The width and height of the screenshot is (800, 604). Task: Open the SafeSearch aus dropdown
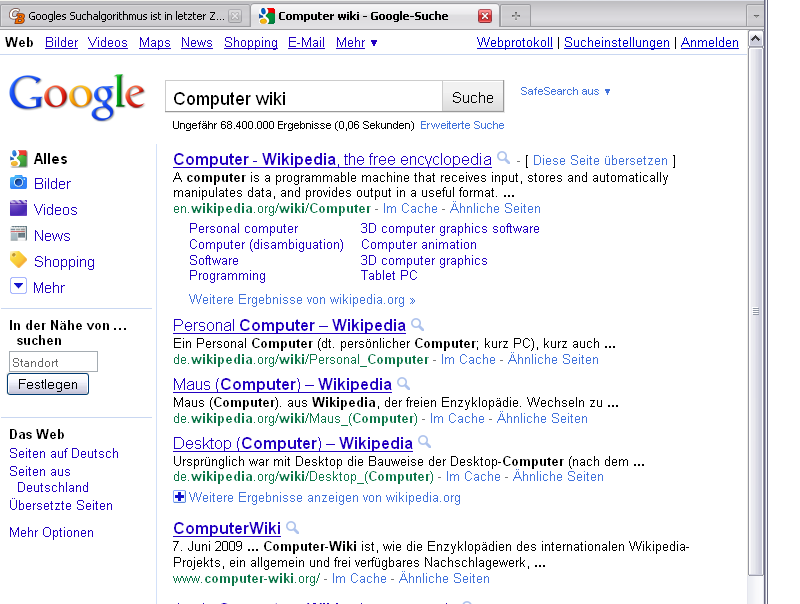point(565,91)
